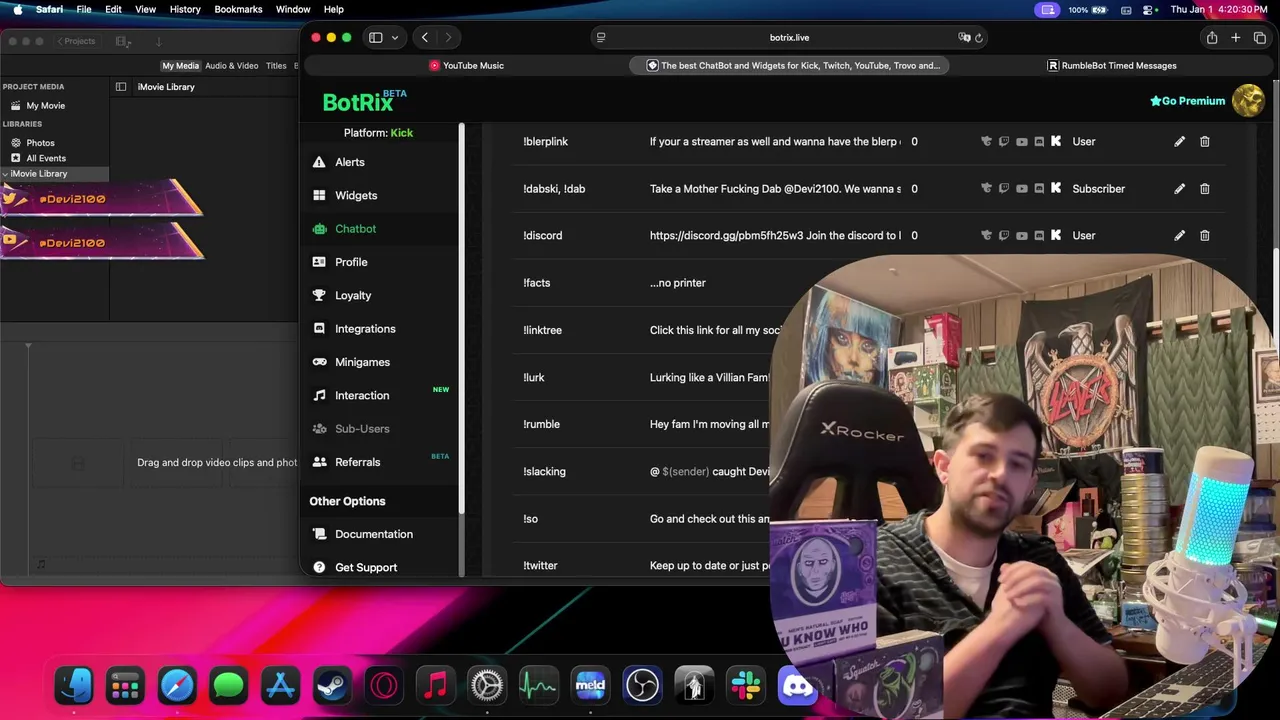
Task: Open the Chatbot section
Action: click(x=355, y=228)
